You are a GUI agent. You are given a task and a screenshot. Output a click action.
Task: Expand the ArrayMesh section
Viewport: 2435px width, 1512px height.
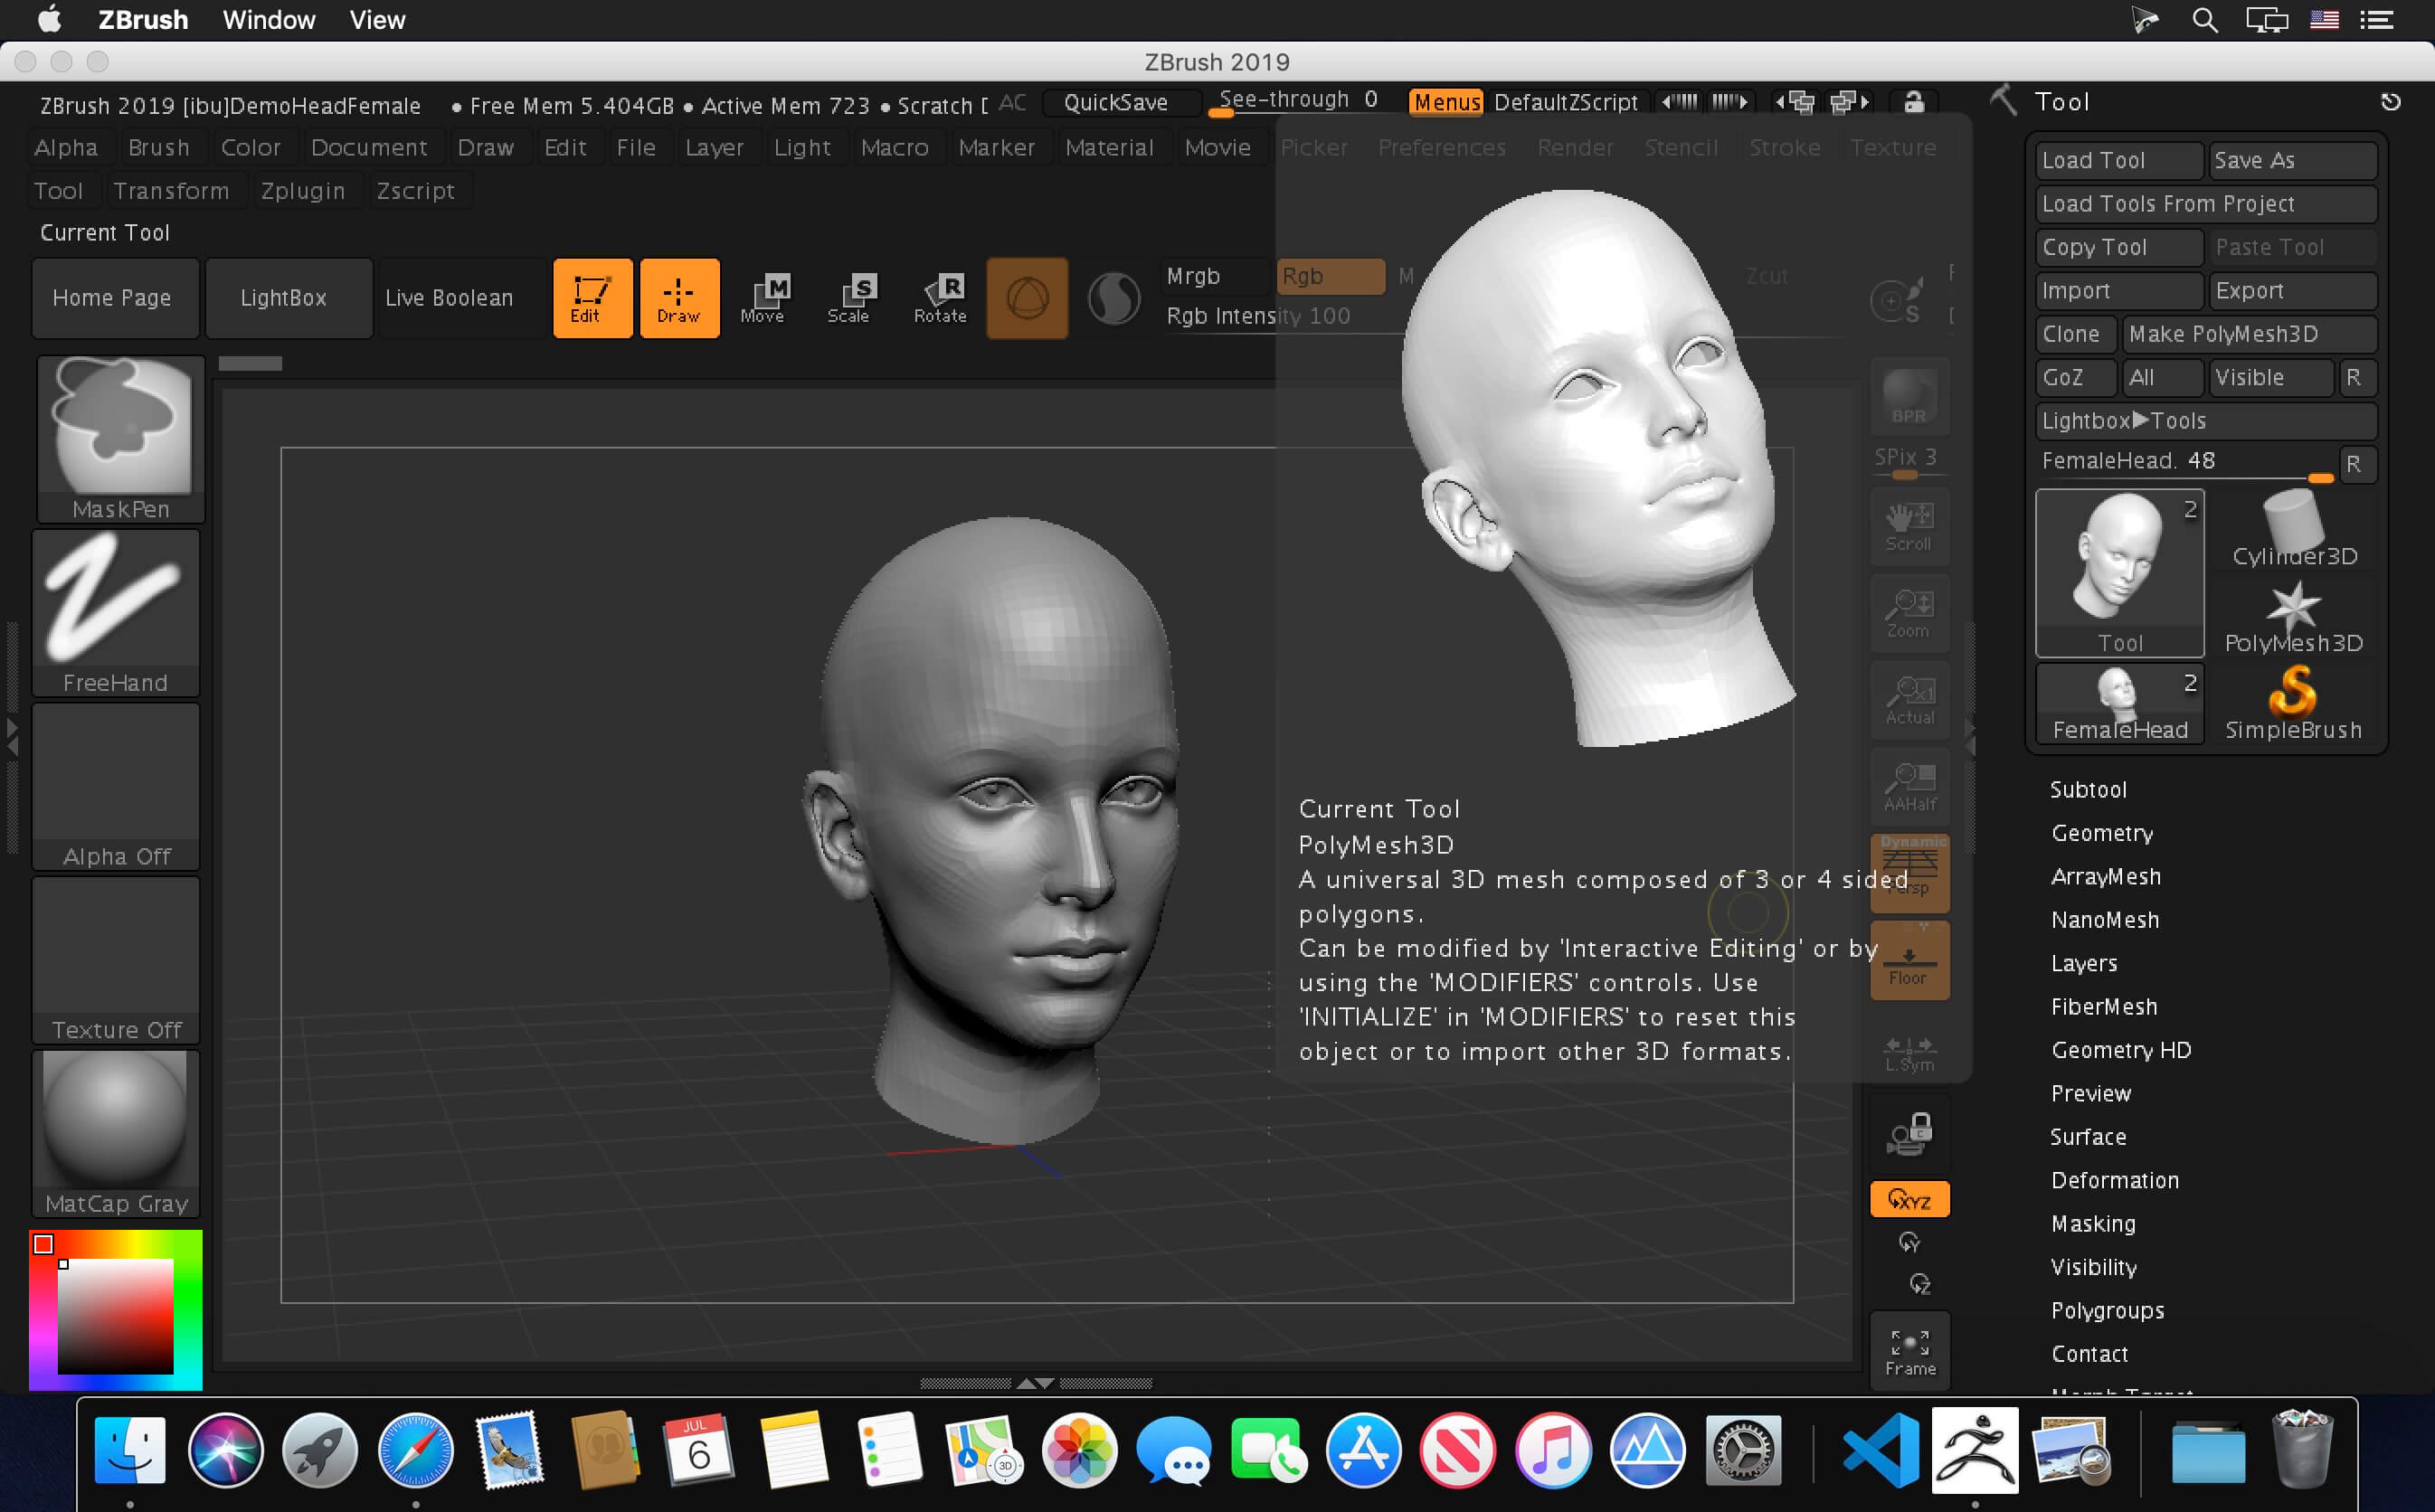click(x=2106, y=876)
